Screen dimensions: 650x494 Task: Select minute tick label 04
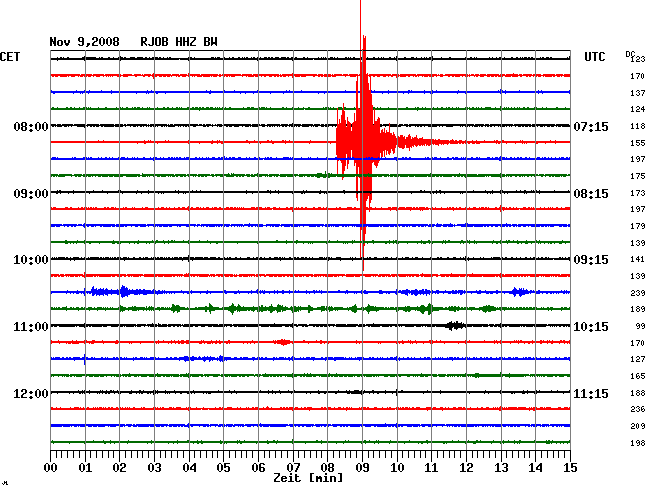point(189,467)
